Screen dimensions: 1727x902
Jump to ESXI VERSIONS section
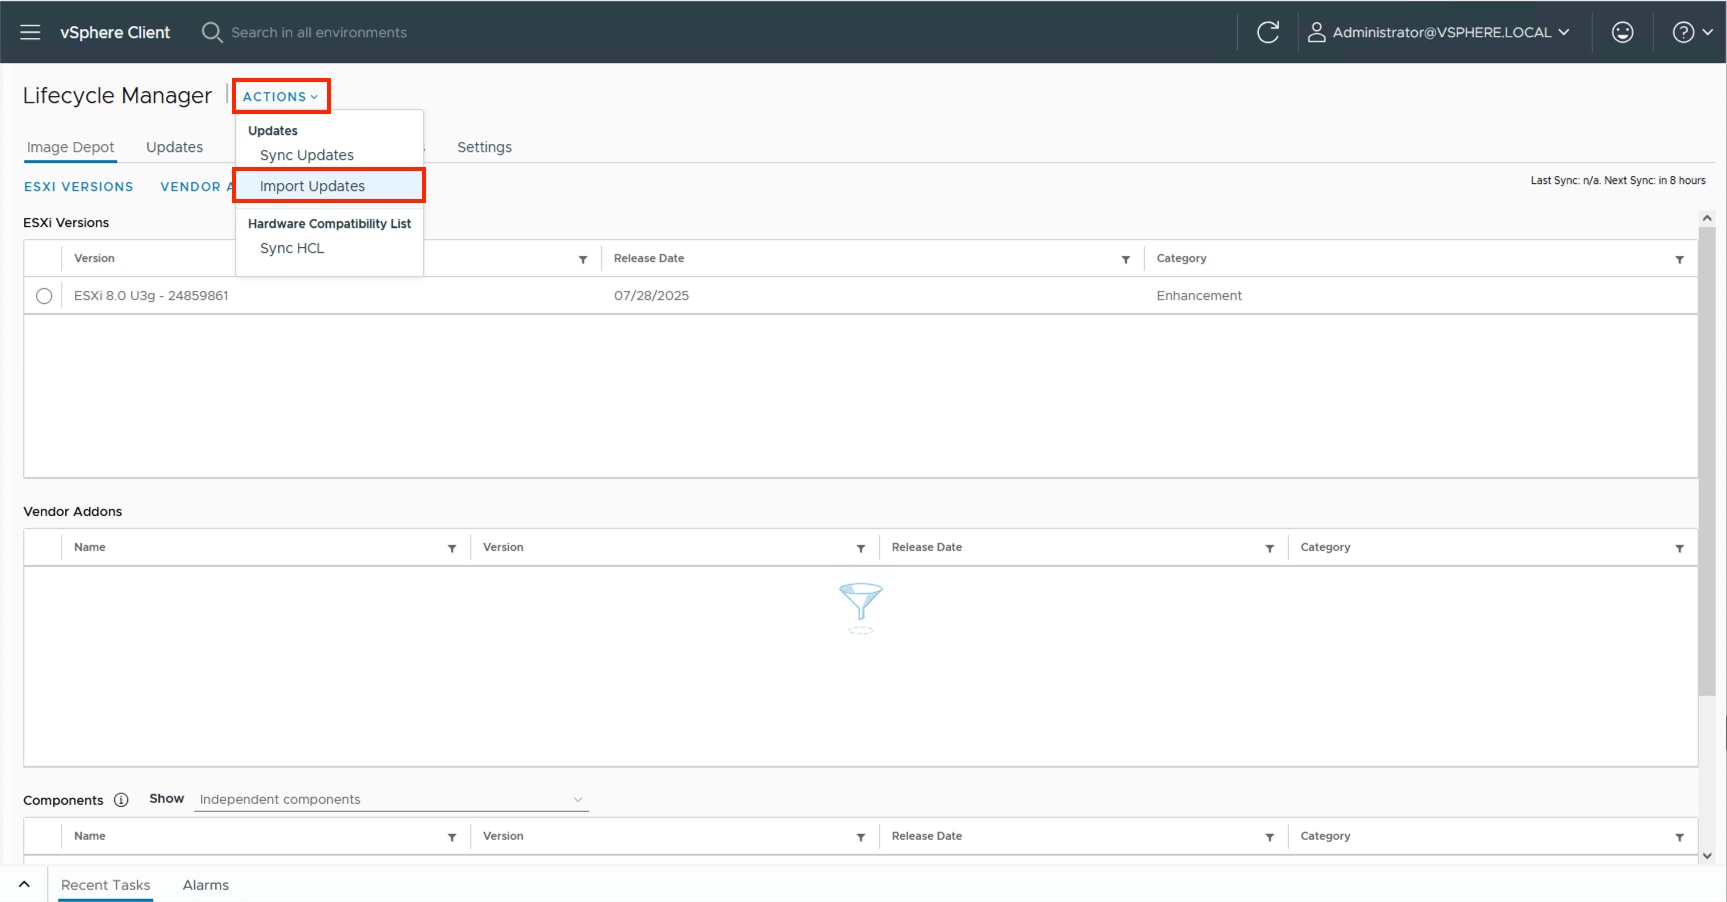coord(79,187)
